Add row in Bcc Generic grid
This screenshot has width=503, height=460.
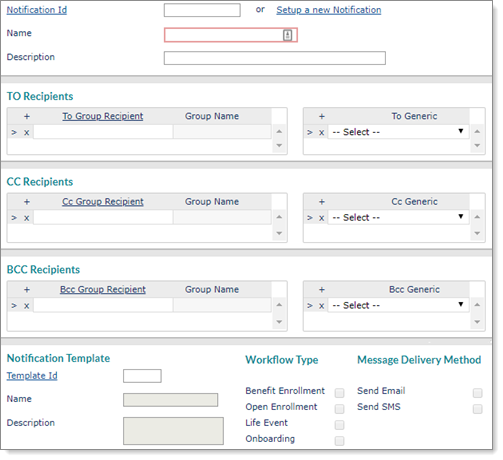pyautogui.click(x=322, y=290)
